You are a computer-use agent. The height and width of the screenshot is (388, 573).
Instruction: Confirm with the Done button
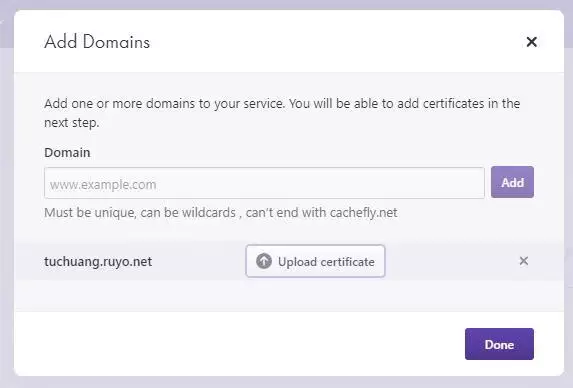point(499,344)
